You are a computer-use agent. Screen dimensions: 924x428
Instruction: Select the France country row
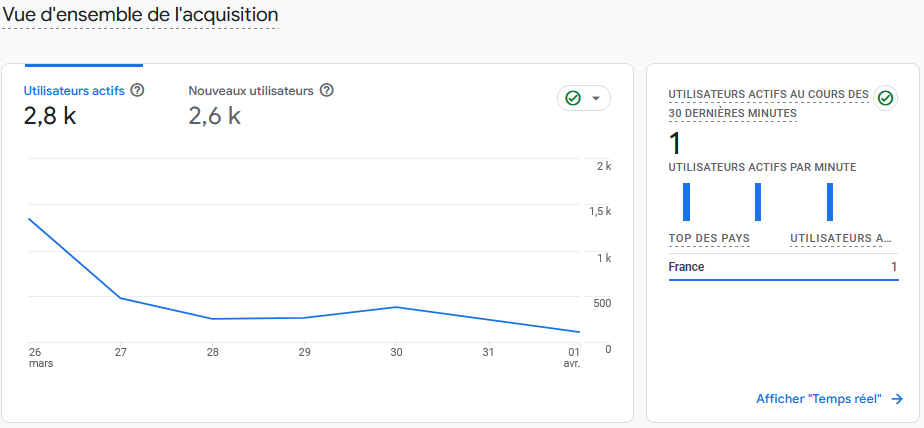click(784, 267)
